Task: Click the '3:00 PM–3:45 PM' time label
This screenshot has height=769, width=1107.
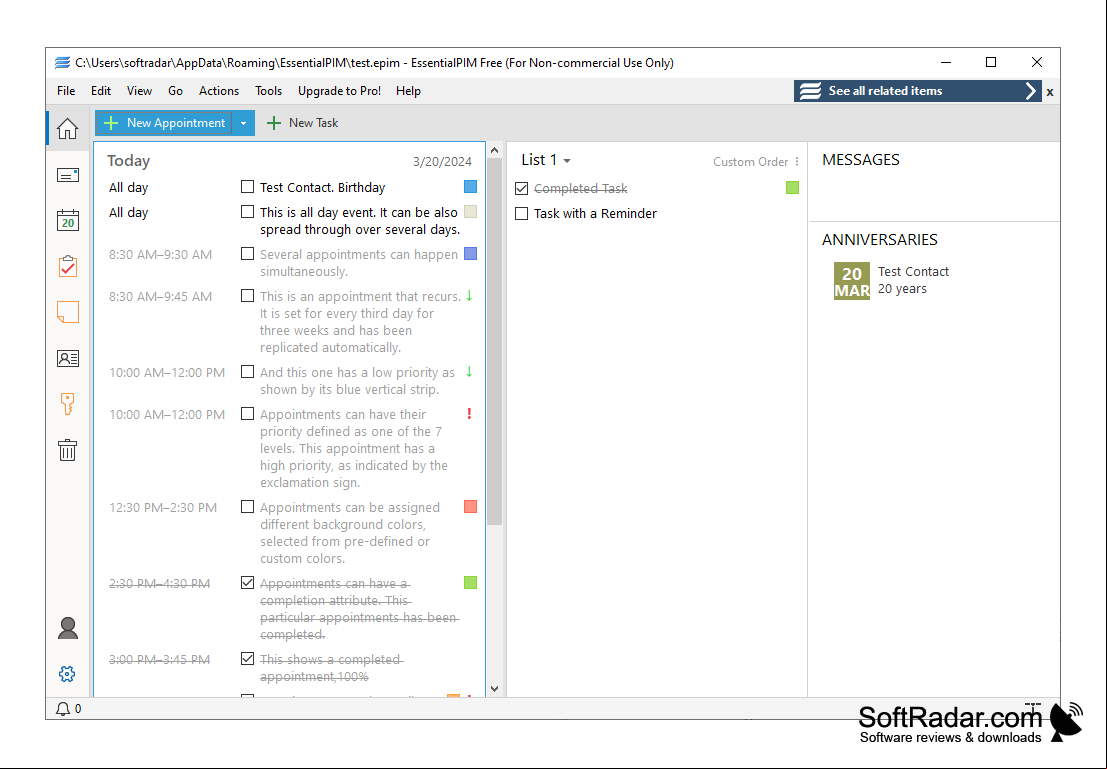Action: pyautogui.click(x=160, y=660)
